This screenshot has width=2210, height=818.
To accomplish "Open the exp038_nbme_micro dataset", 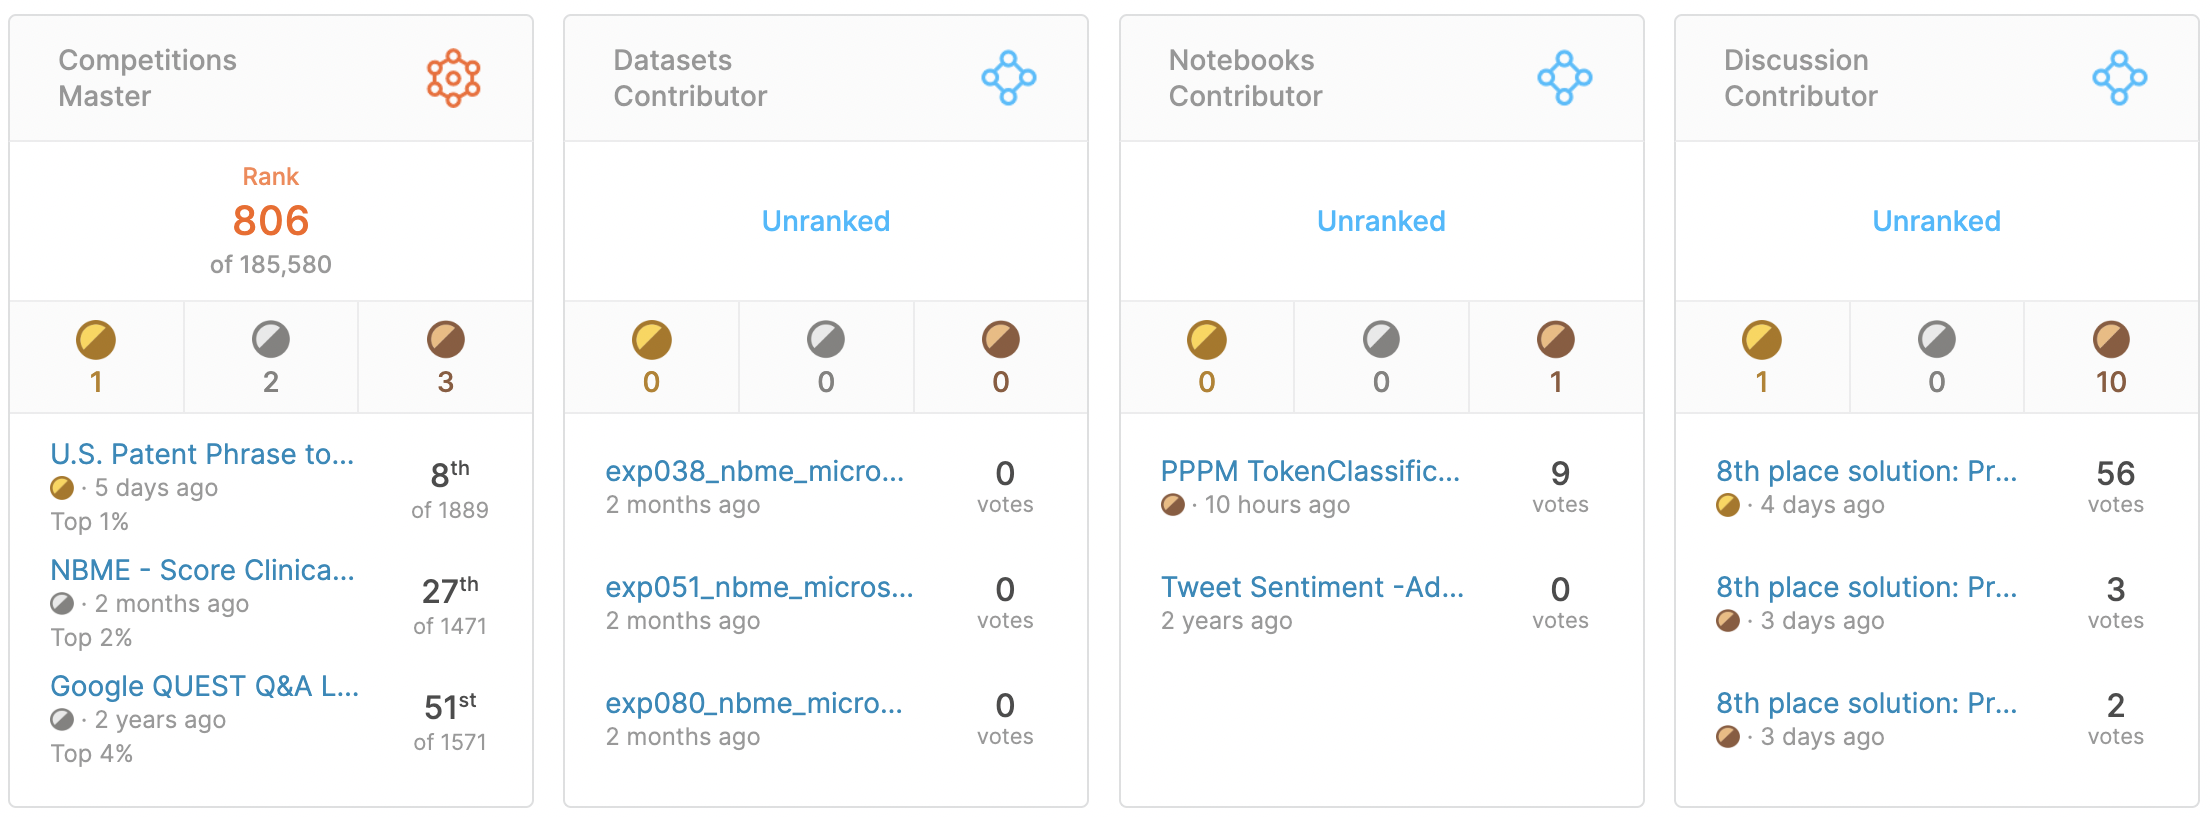I will pos(754,472).
